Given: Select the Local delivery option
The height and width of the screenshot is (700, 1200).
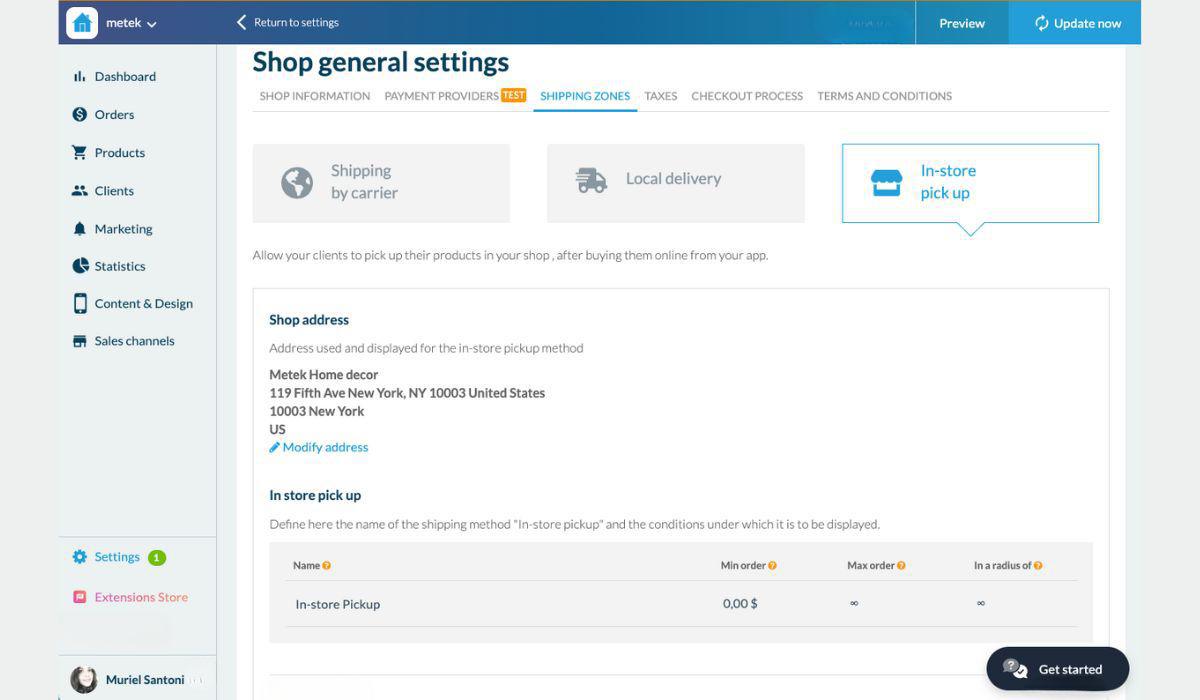Looking at the screenshot, I should click(x=675, y=183).
